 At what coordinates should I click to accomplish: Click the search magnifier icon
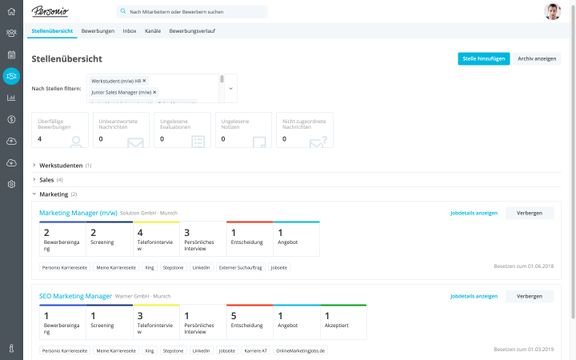tap(123, 11)
